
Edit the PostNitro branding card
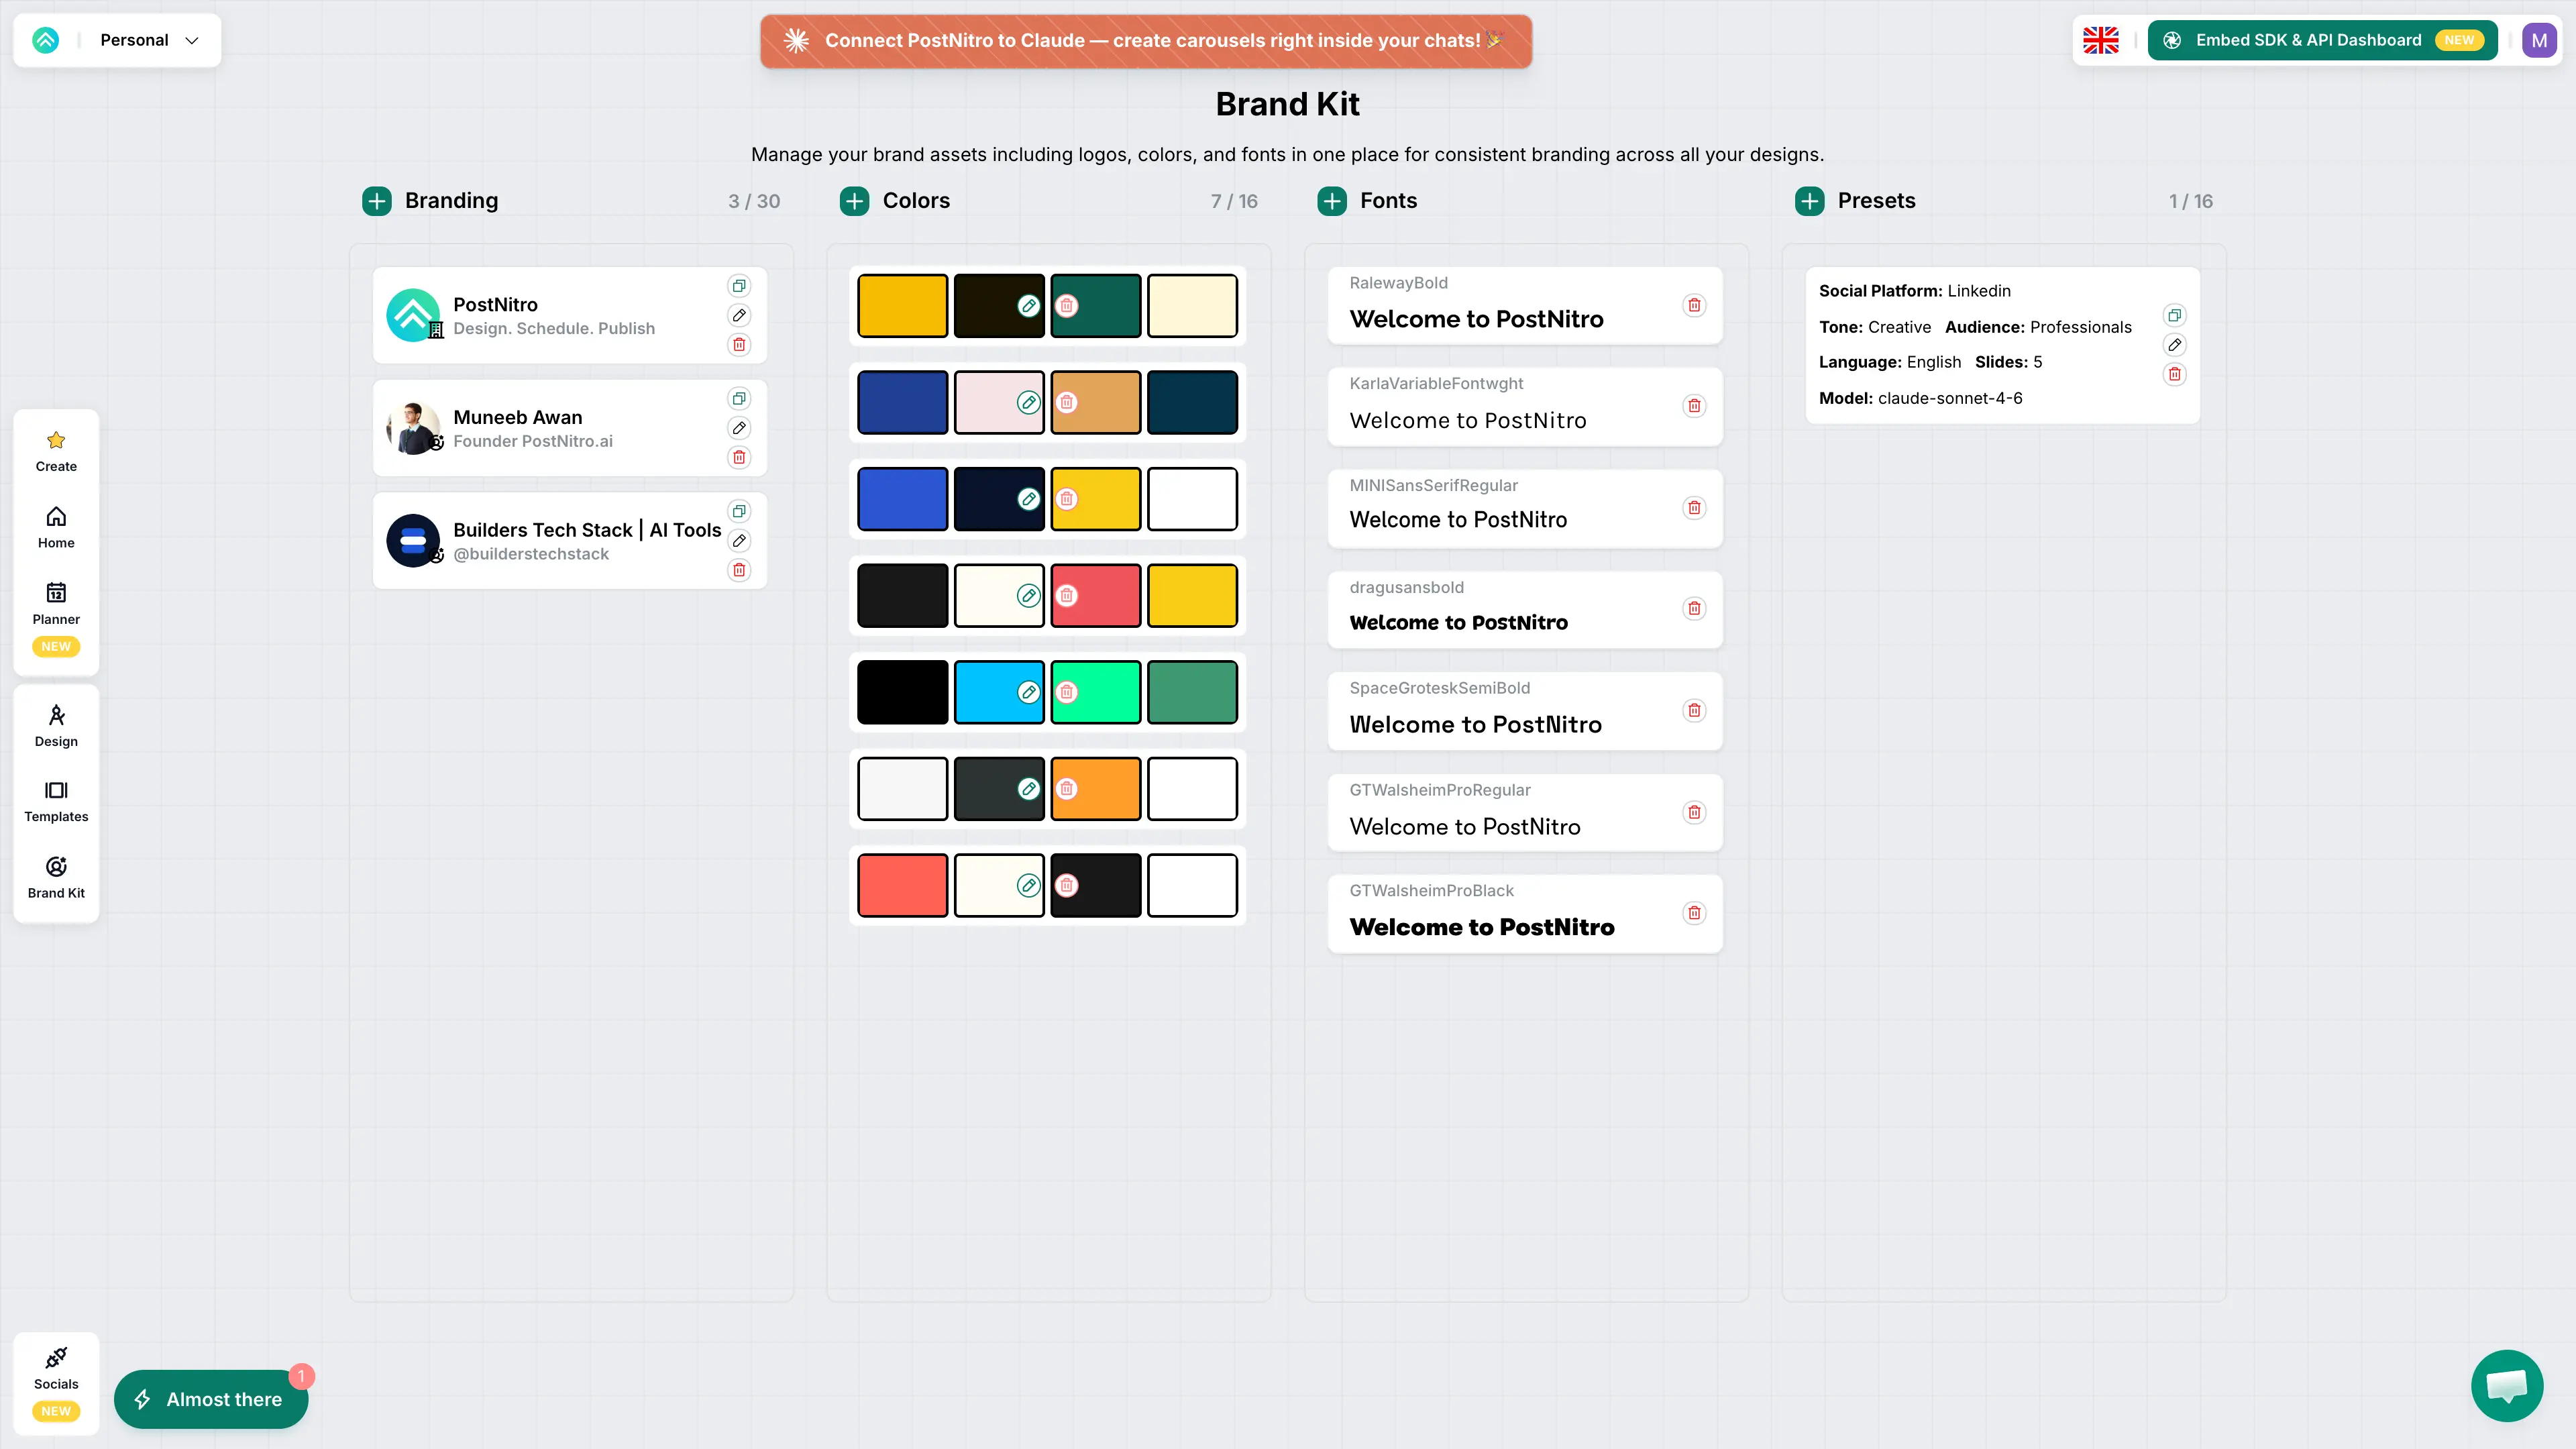point(739,315)
